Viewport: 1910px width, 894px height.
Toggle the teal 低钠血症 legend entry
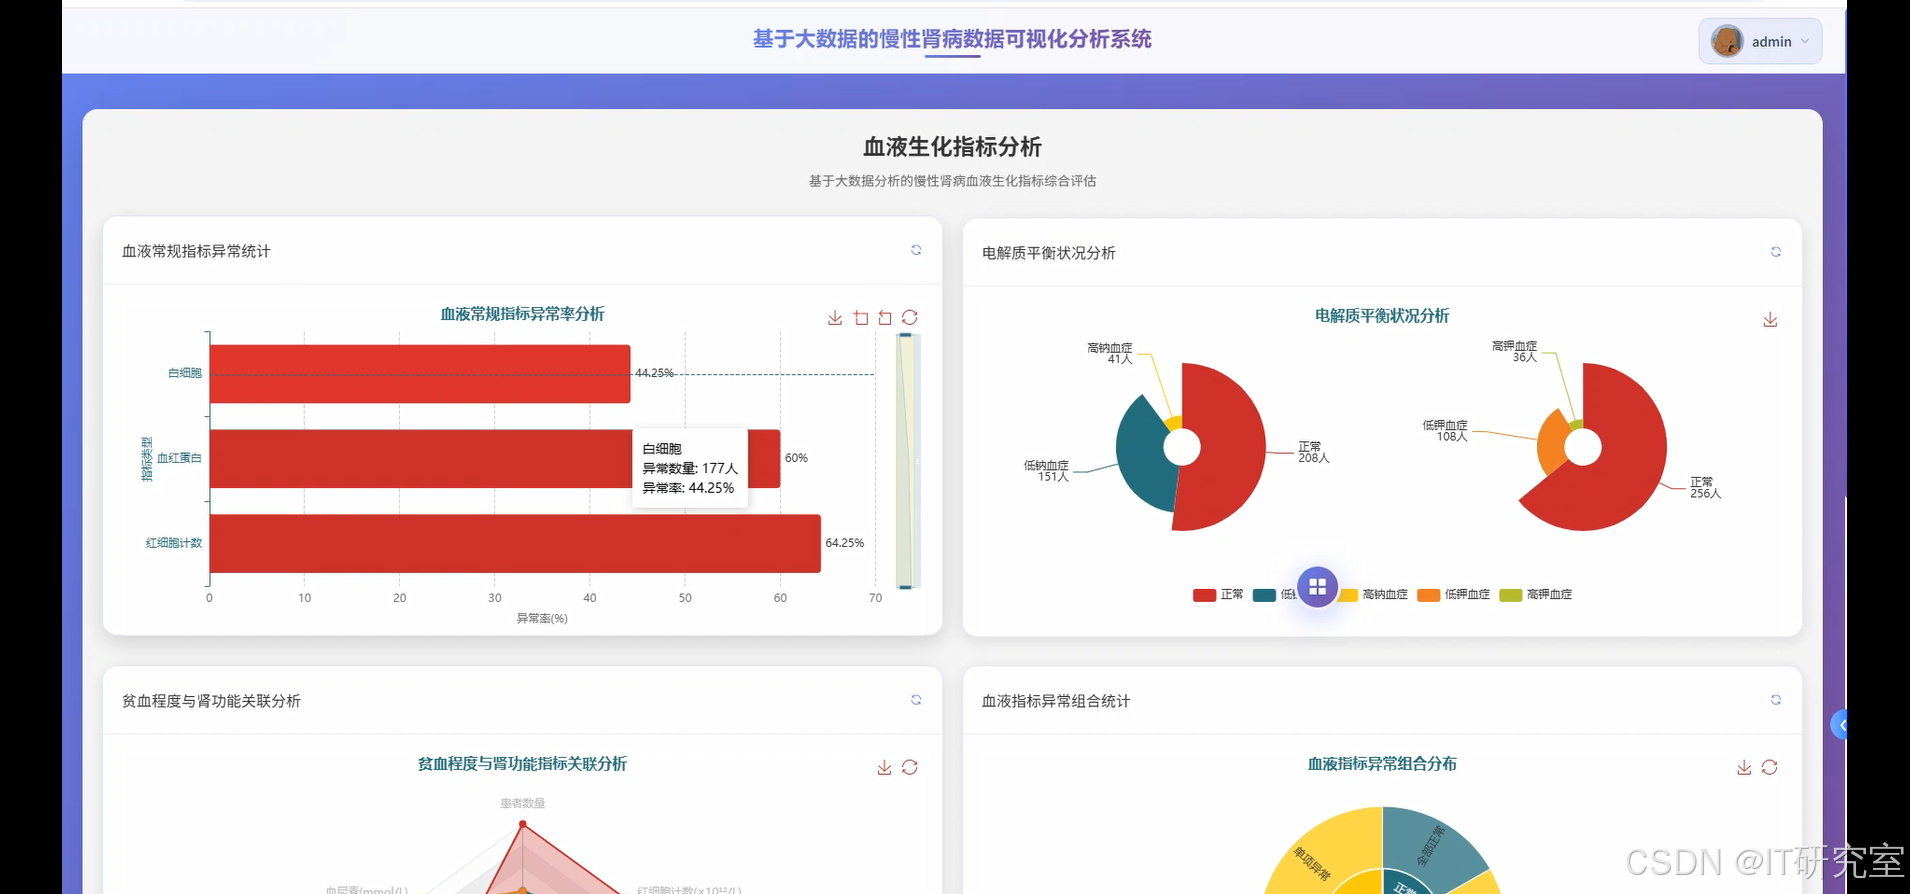coord(1273,594)
